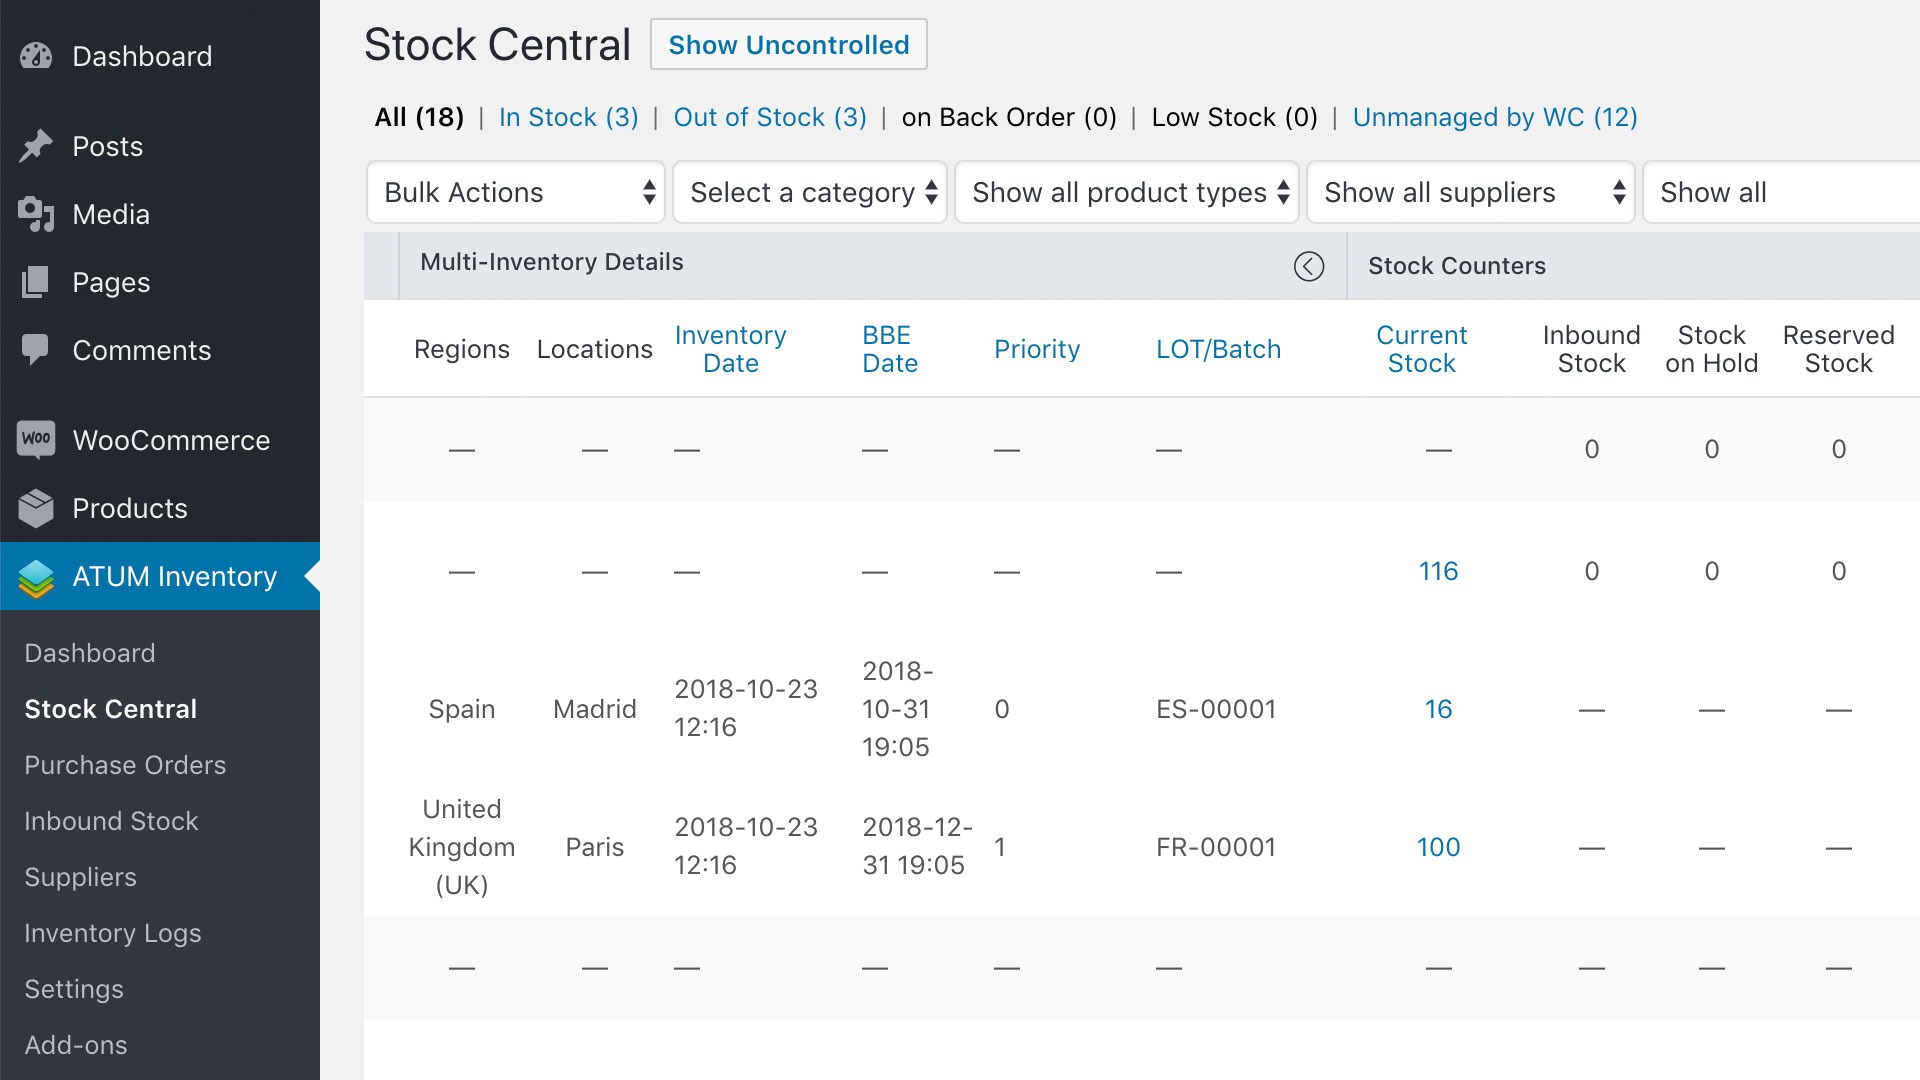
Task: Click the Show Uncontrolled button
Action: [789, 44]
